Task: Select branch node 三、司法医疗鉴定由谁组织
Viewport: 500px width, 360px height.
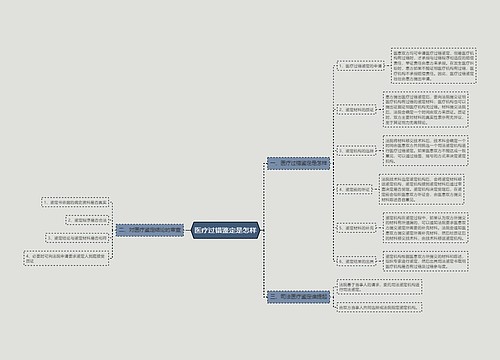Action: pyautogui.click(x=298, y=297)
